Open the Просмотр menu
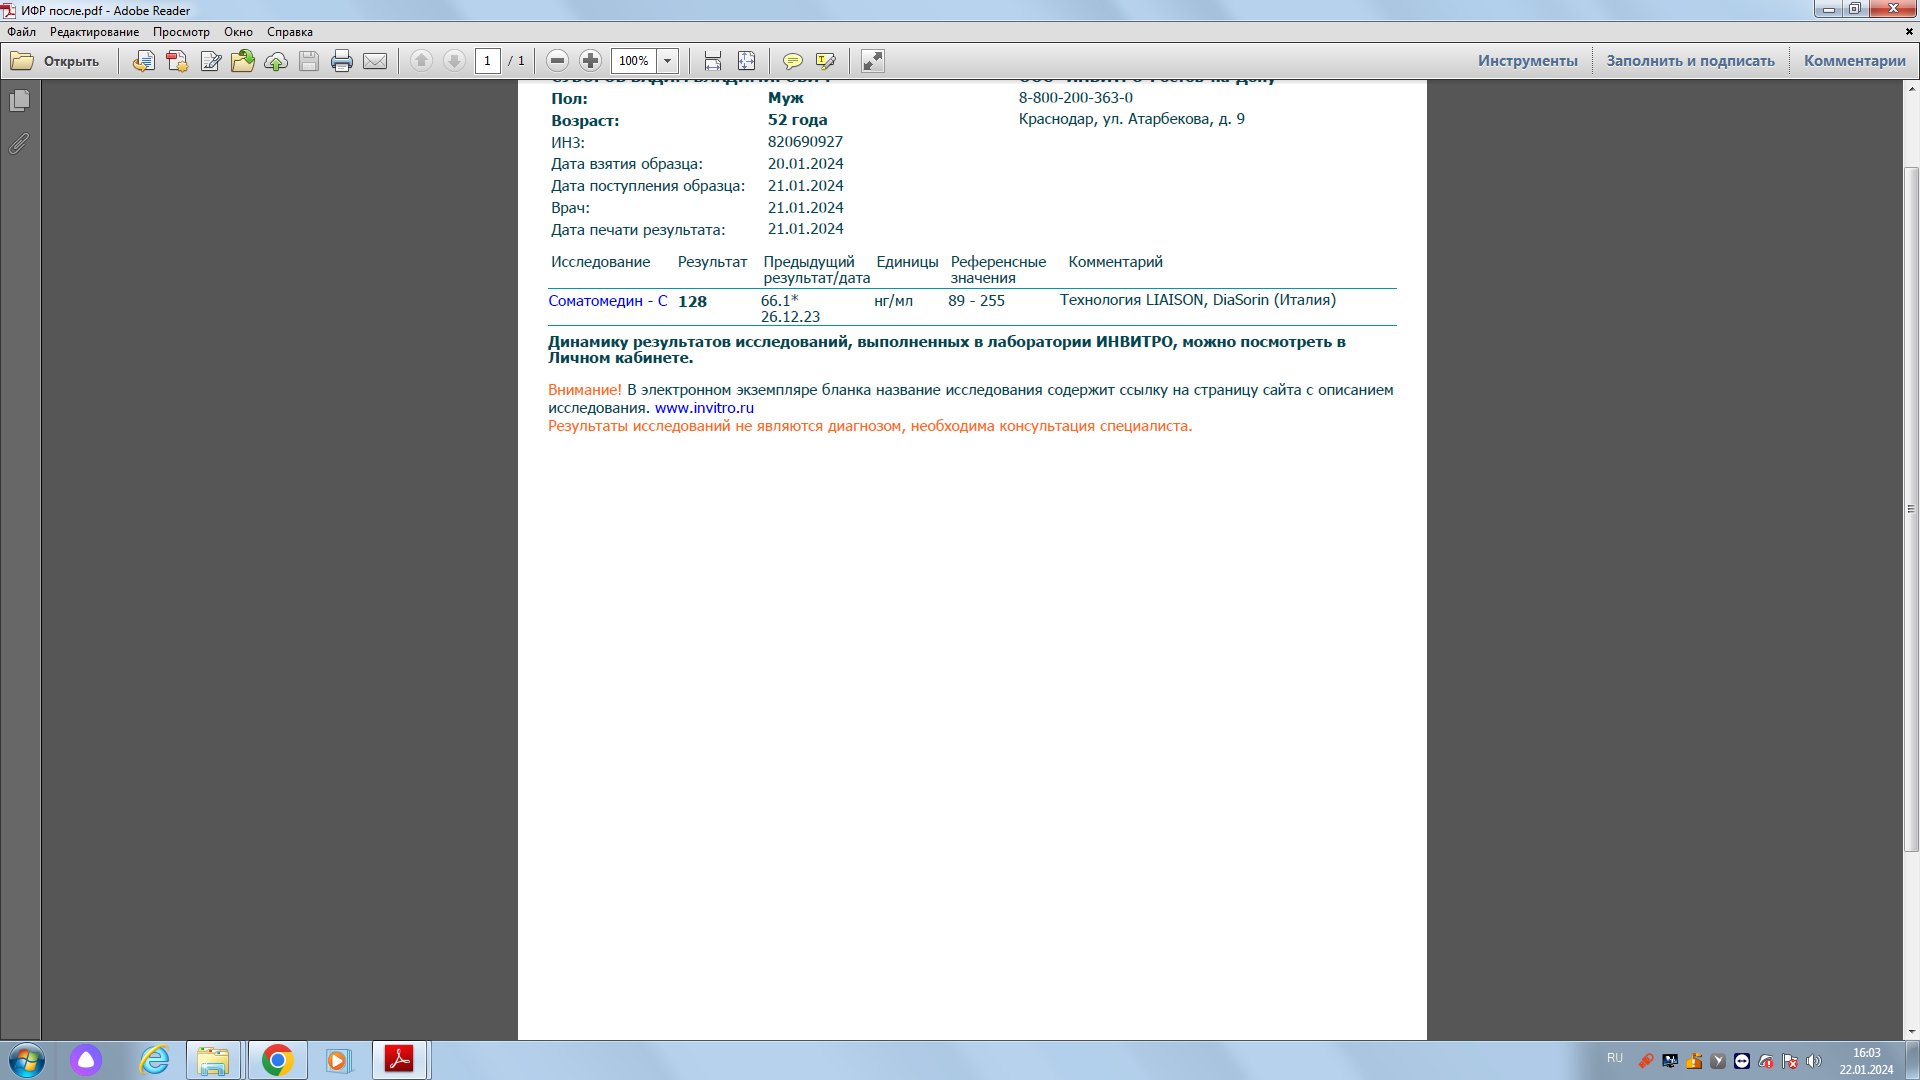 pos(181,32)
